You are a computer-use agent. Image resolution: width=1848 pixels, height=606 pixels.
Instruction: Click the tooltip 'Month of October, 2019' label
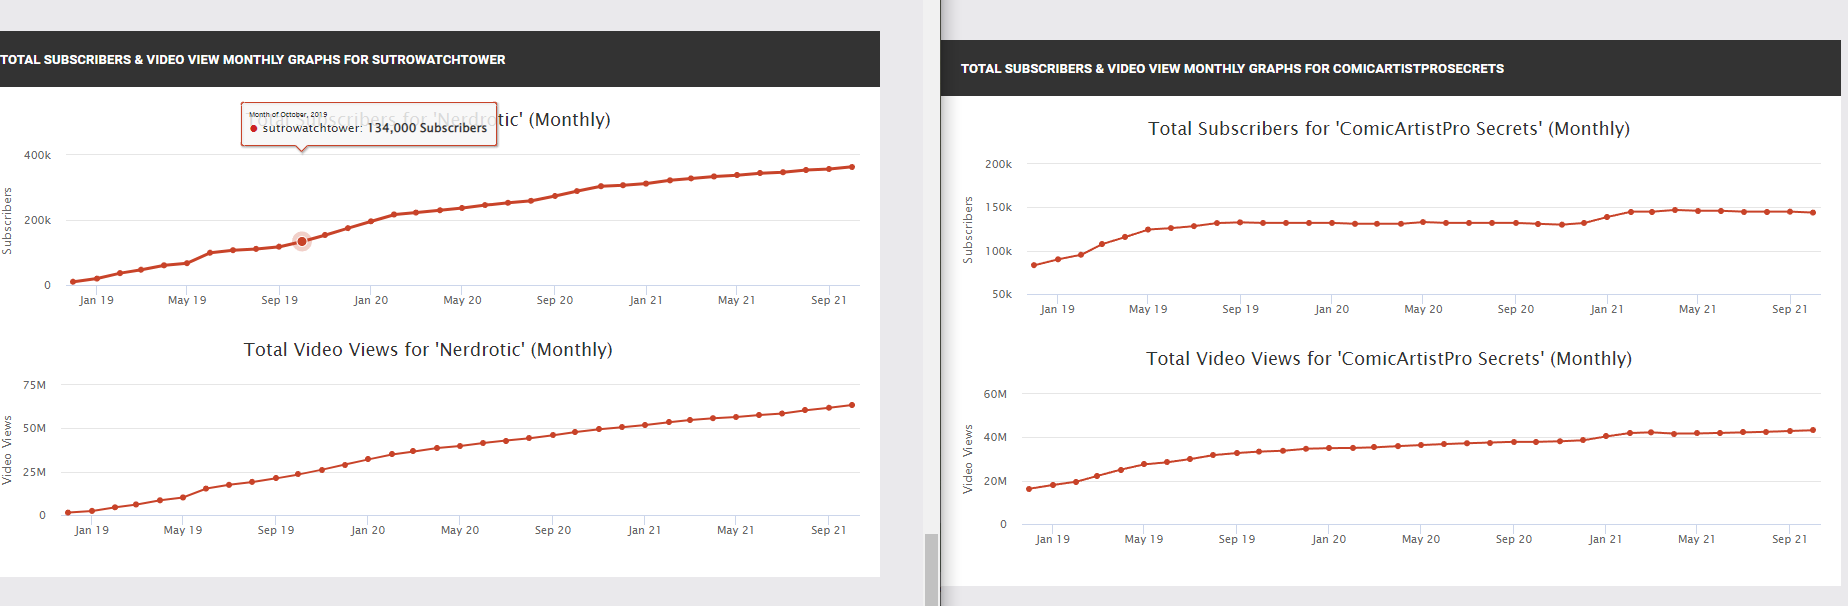point(288,115)
